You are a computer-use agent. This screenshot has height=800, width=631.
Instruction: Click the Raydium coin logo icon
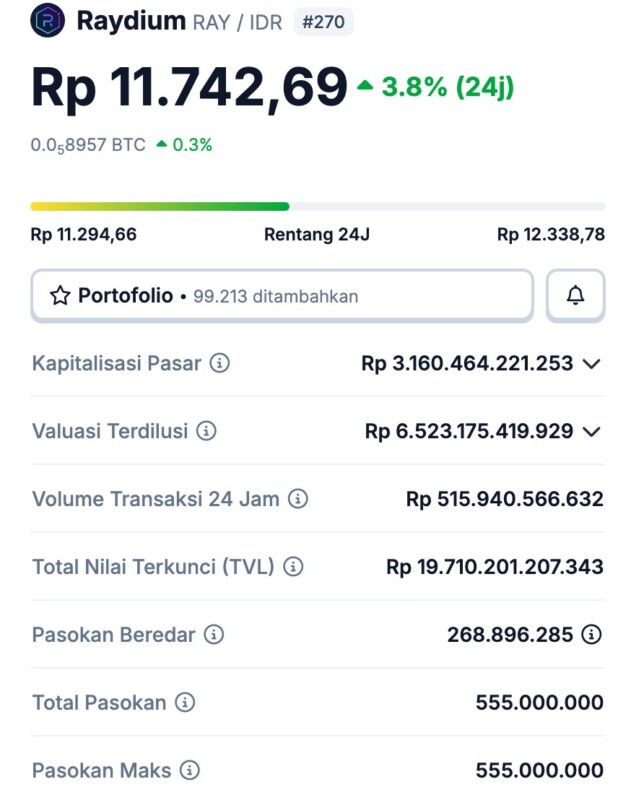click(47, 21)
